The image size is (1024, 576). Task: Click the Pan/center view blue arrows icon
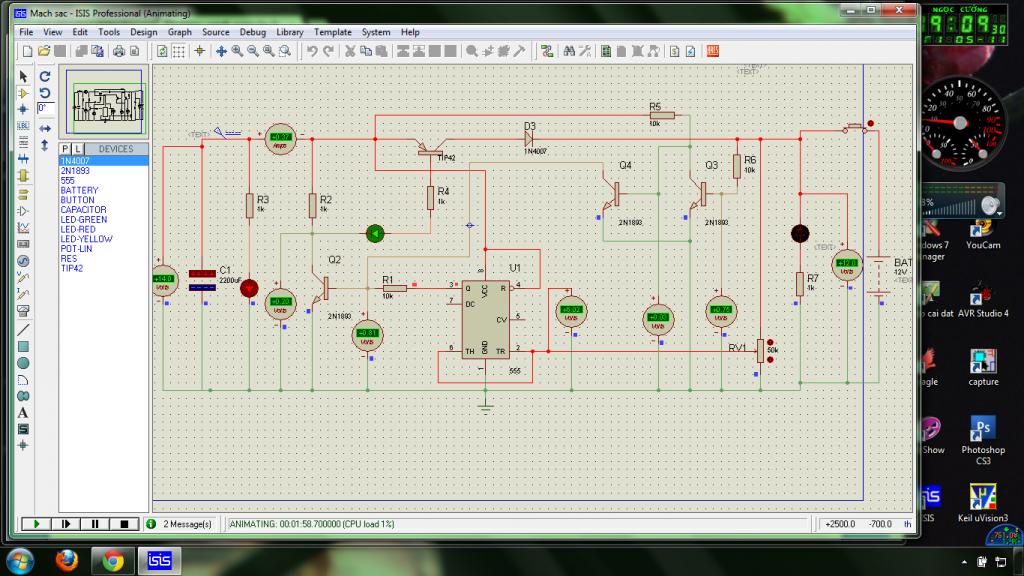pos(221,51)
